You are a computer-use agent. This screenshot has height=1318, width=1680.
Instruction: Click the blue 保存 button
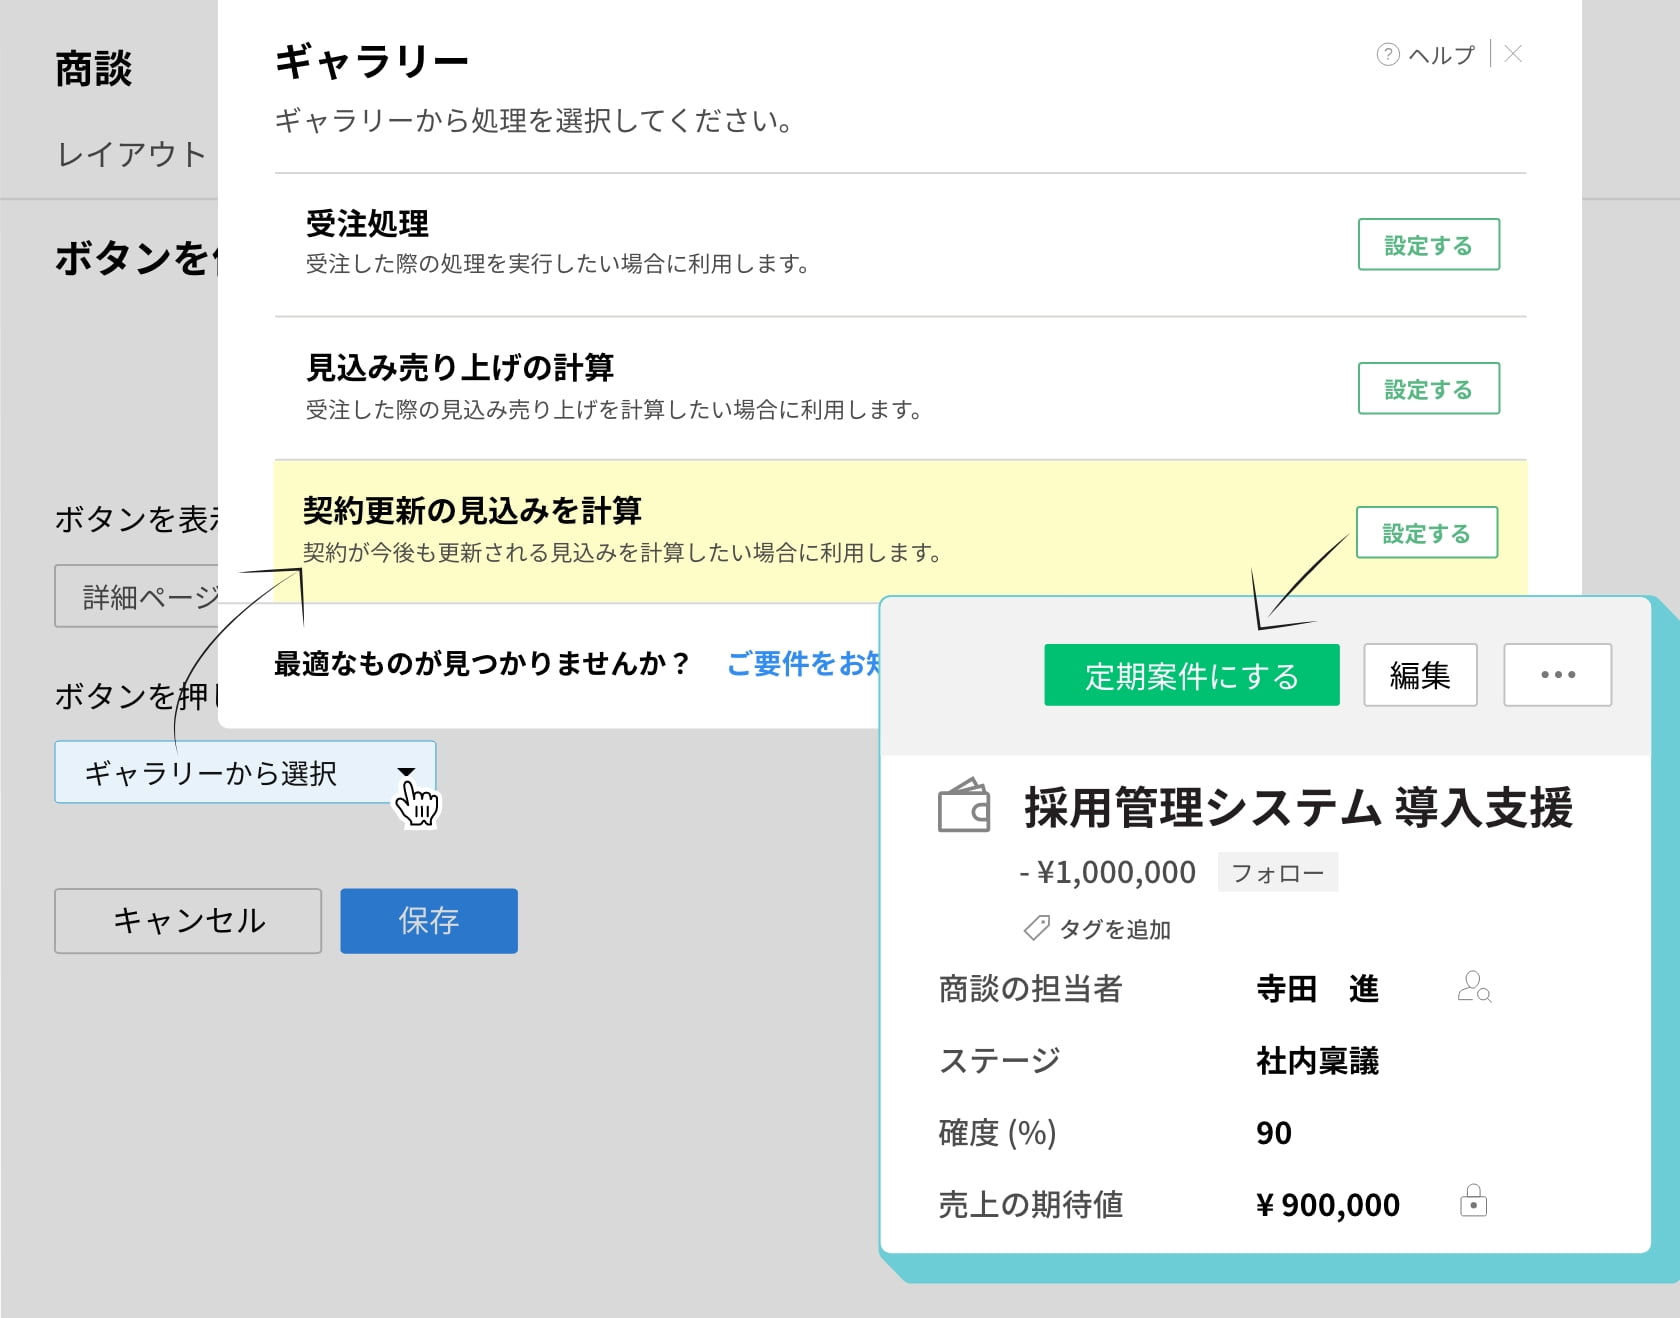(x=428, y=920)
